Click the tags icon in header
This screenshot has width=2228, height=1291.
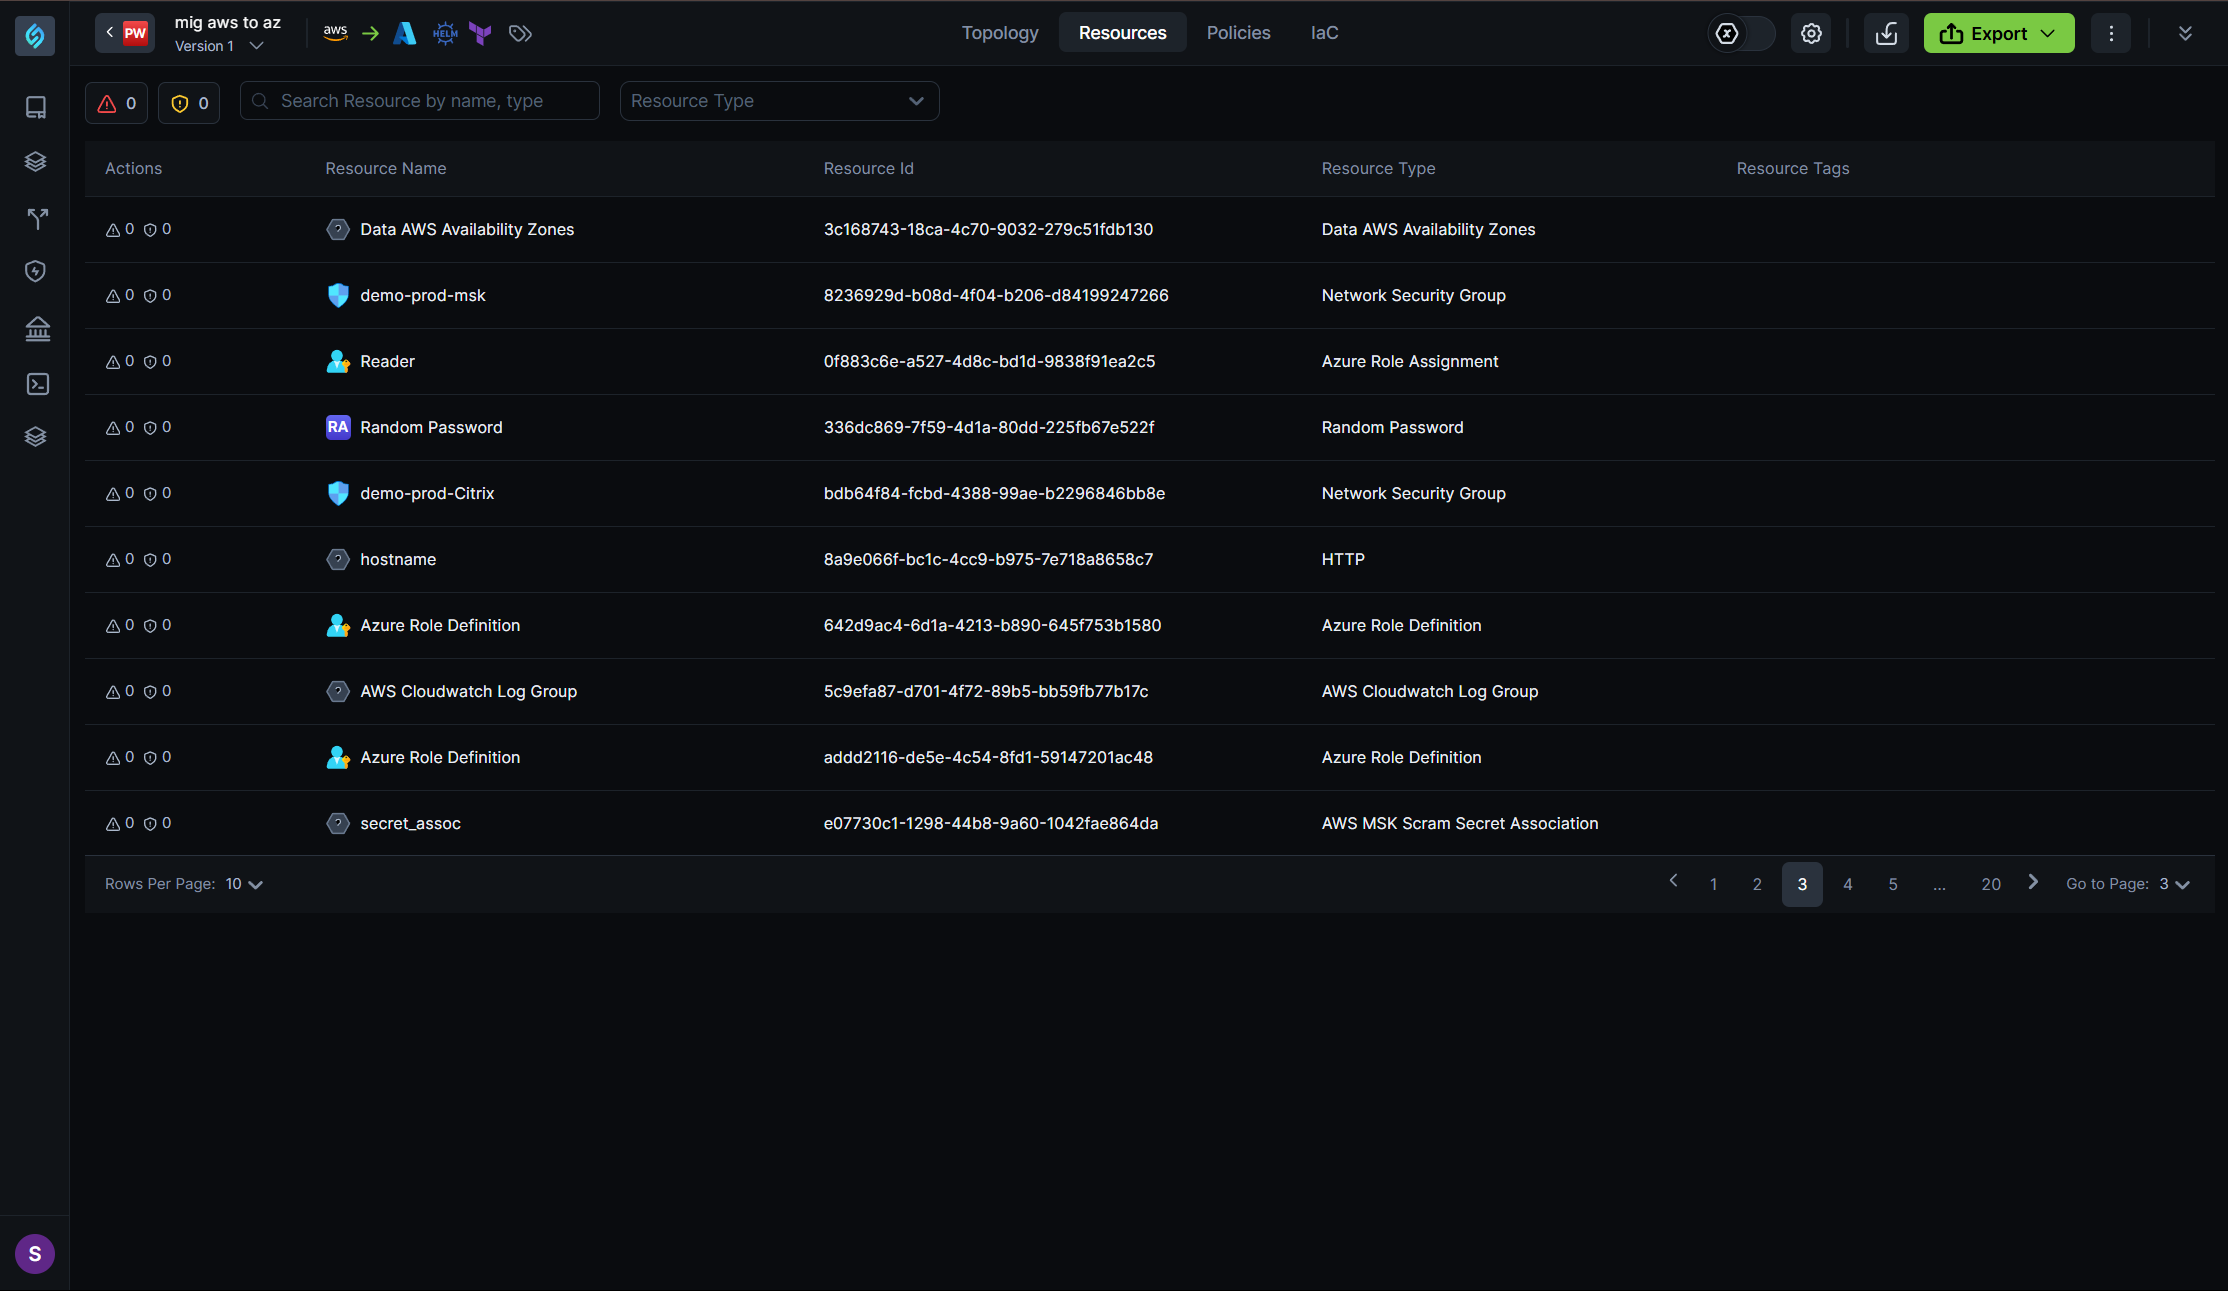(x=520, y=33)
